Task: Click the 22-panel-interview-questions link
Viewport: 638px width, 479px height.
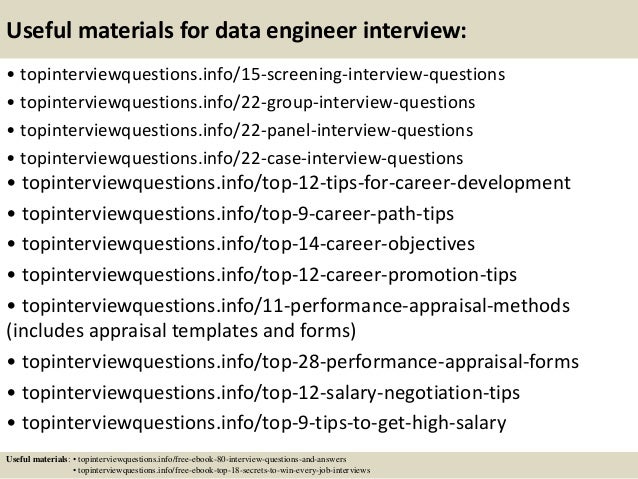Action: 244,130
